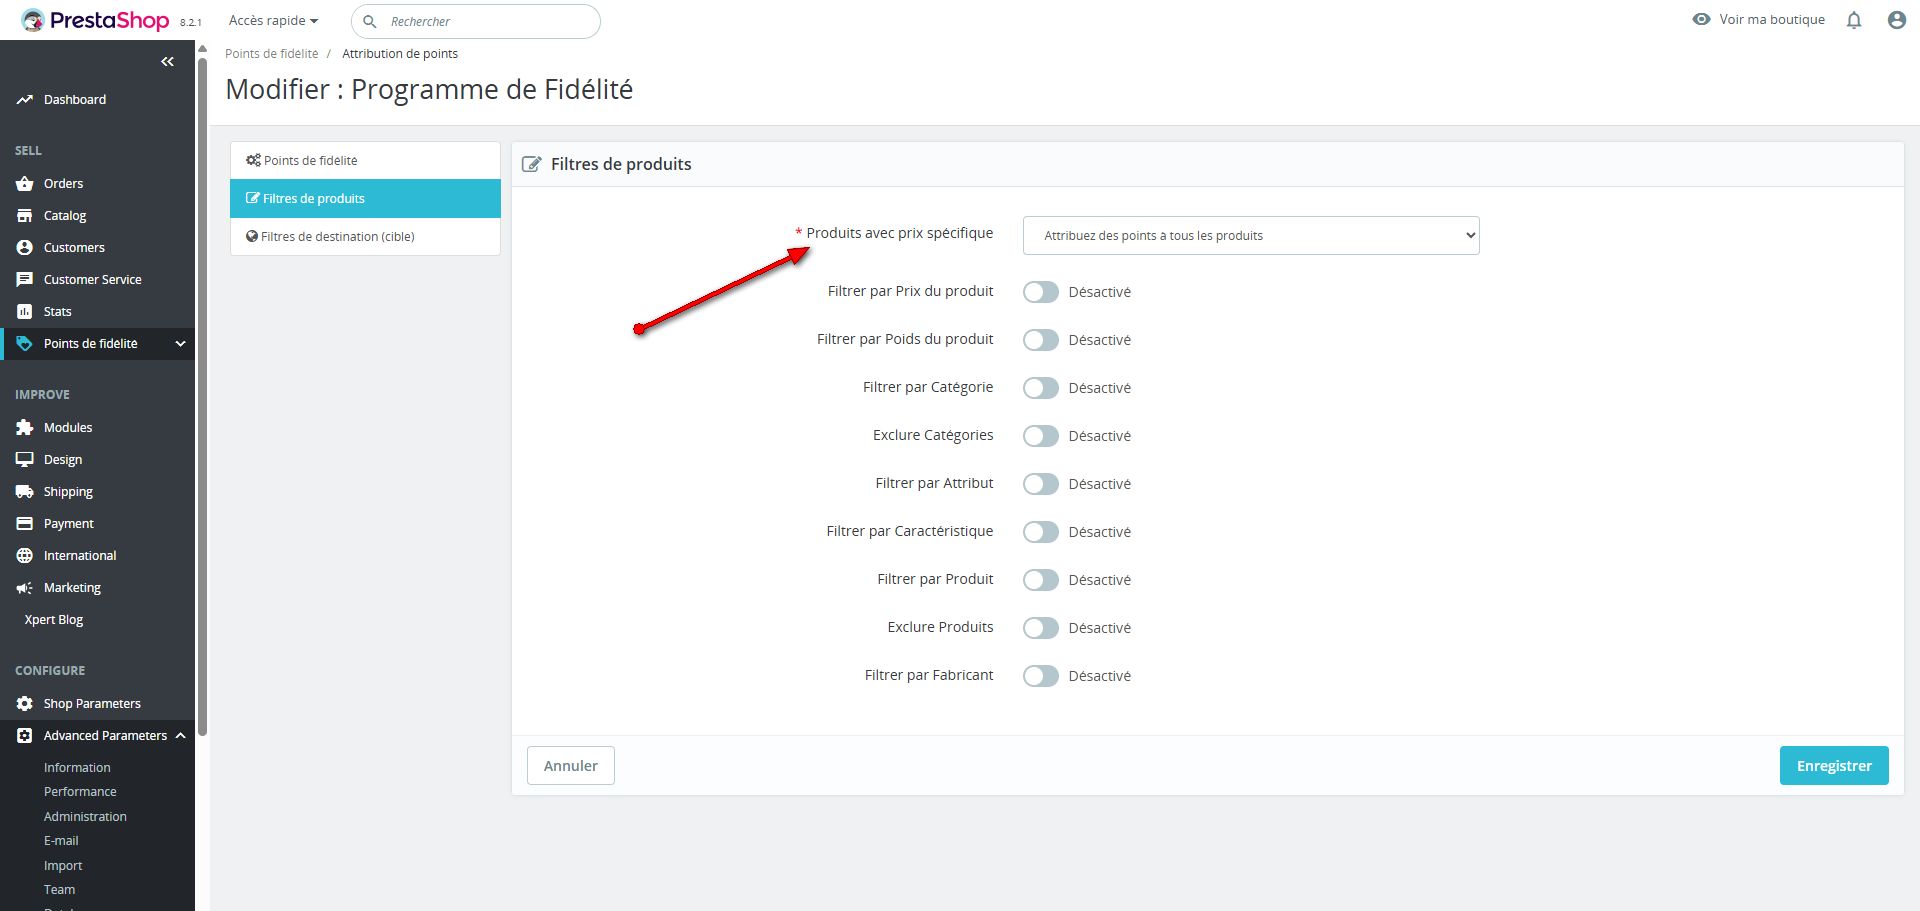
Task: Click the Orders basket icon
Action: [25, 184]
